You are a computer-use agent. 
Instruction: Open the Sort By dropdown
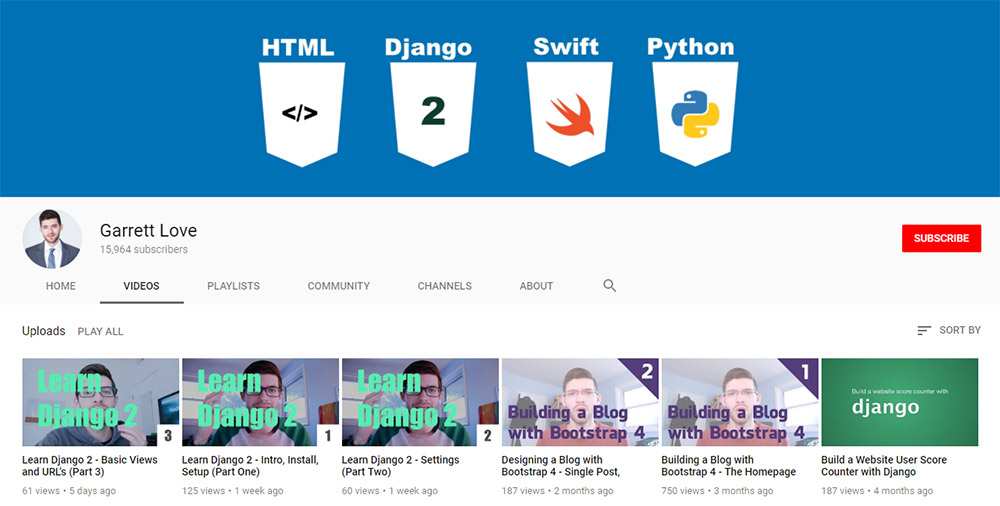click(948, 331)
